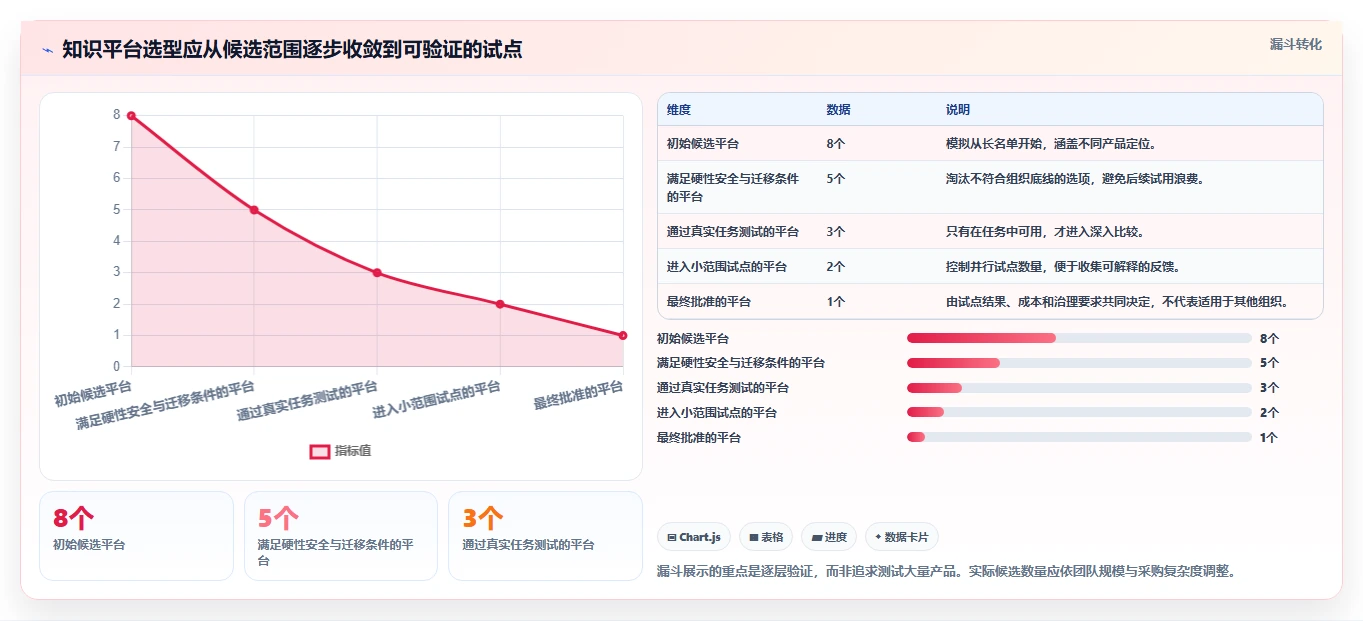Click the chart data point at value 8
The width and height of the screenshot is (1363, 621).
tap(131, 116)
